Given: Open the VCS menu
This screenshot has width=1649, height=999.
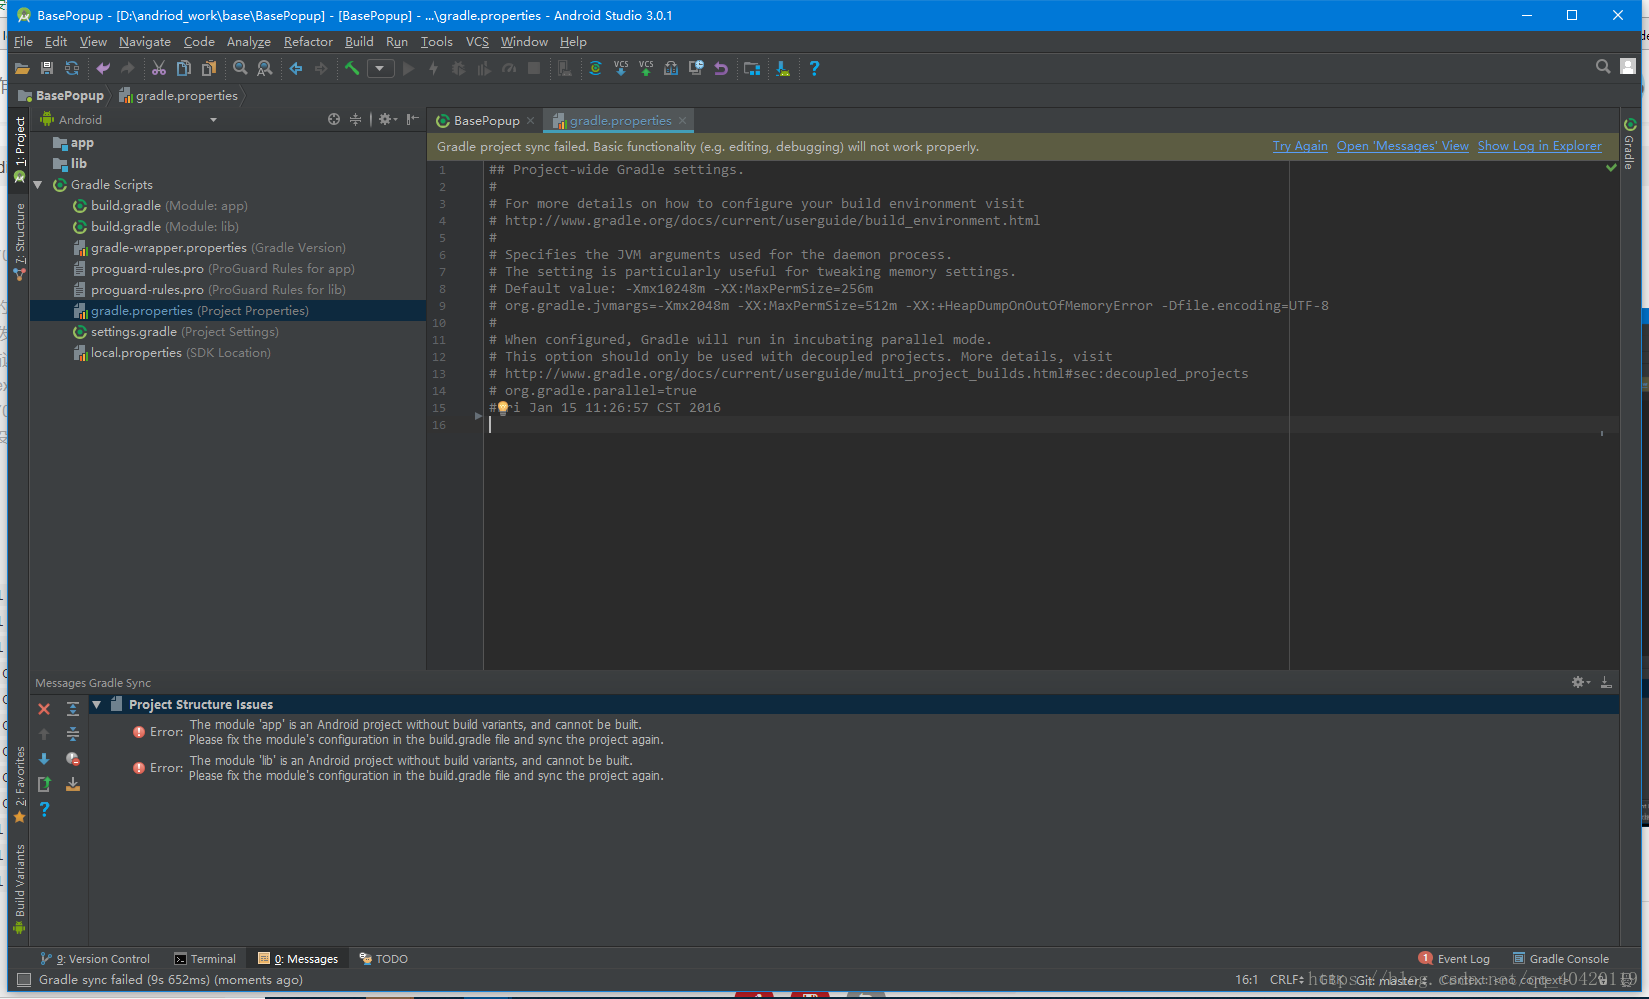Looking at the screenshot, I should (477, 42).
